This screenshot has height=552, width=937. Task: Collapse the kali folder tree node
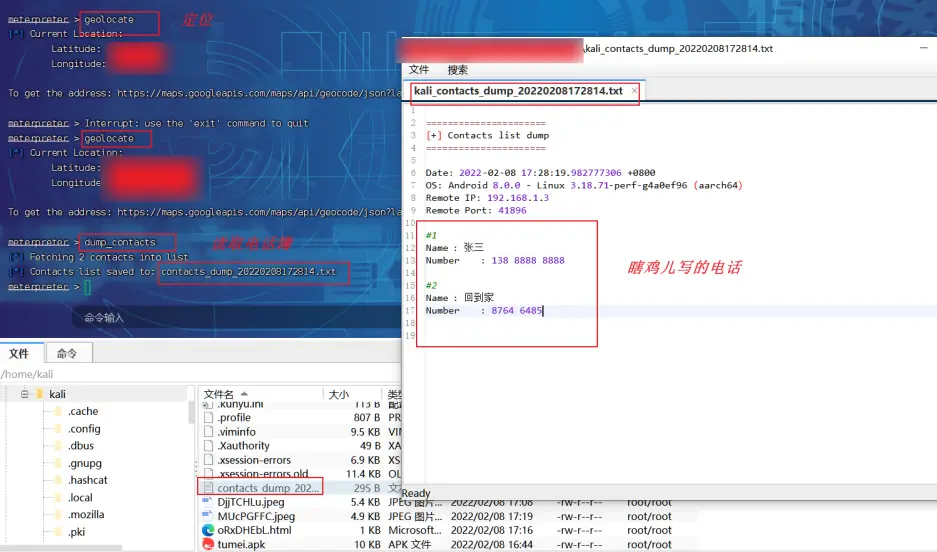[25, 394]
